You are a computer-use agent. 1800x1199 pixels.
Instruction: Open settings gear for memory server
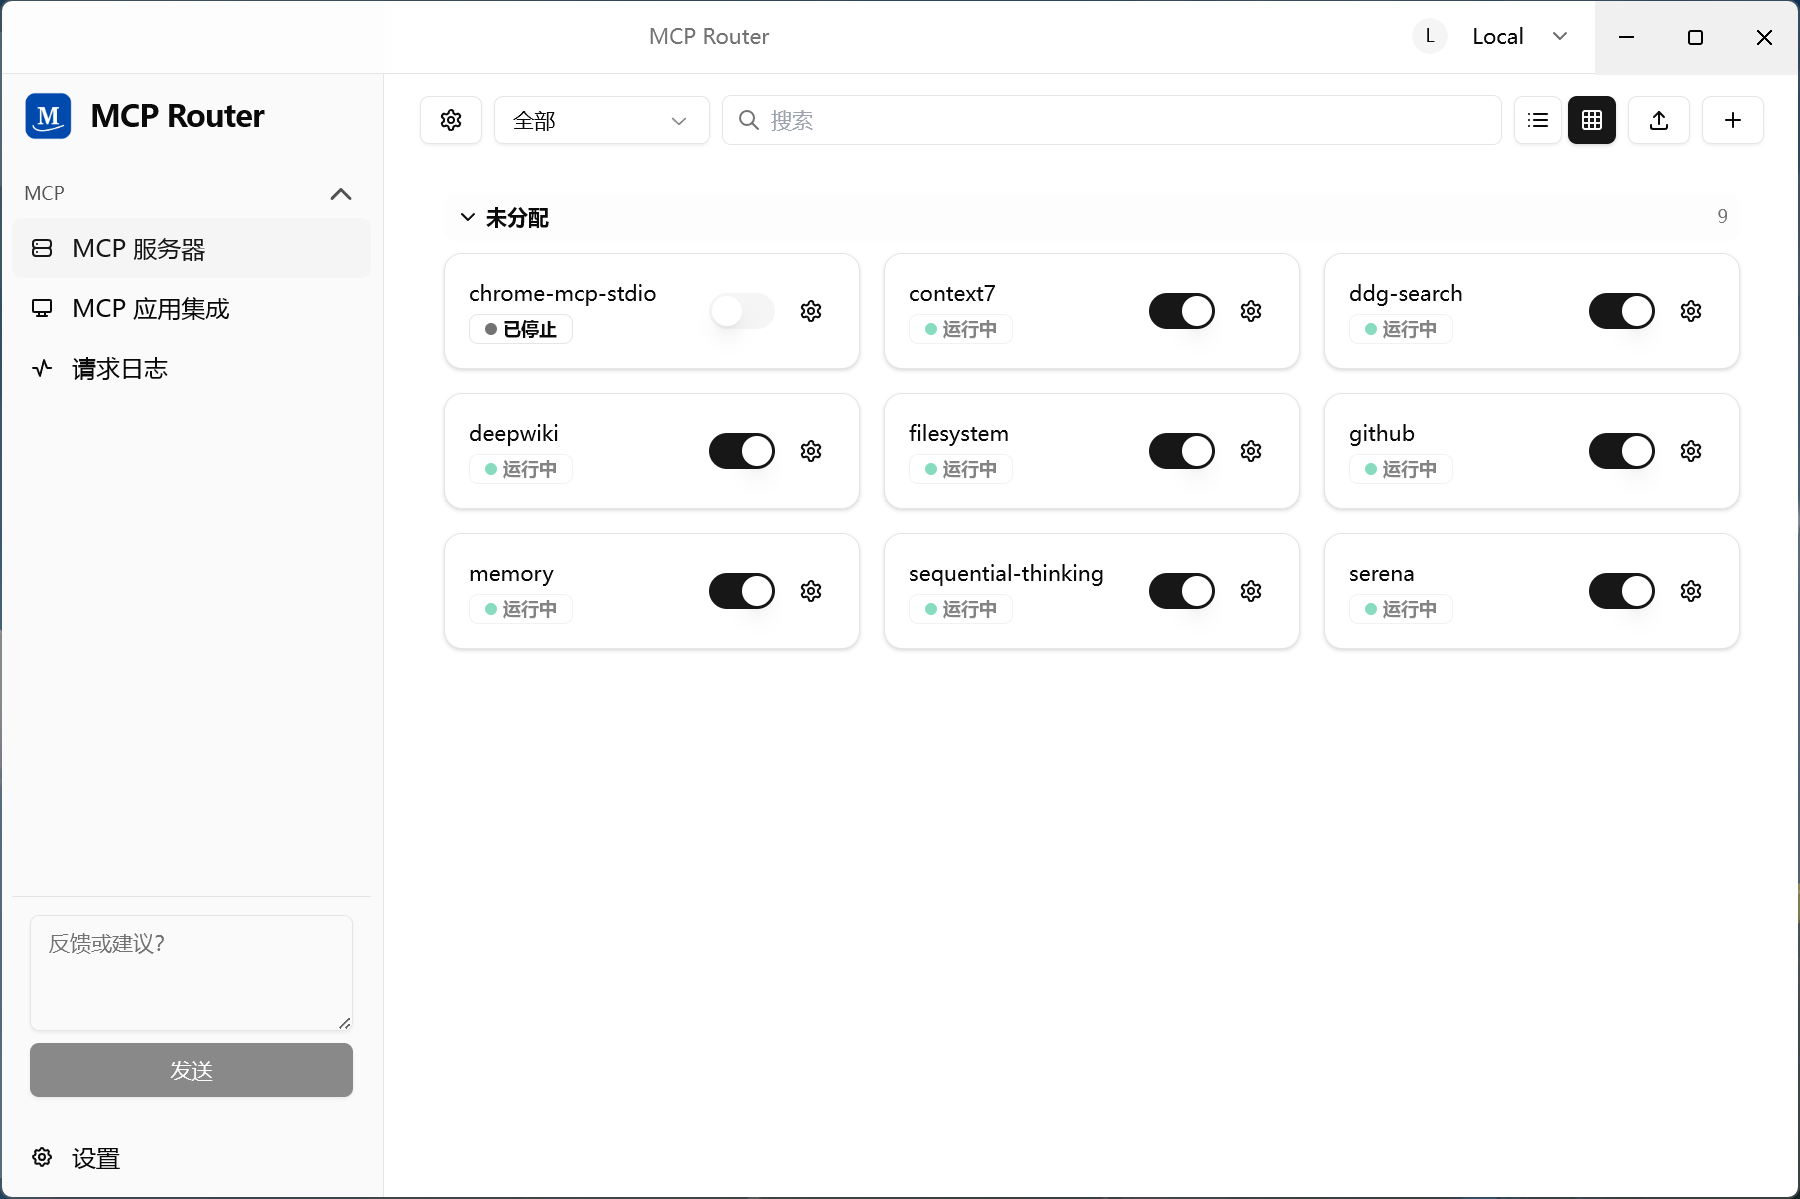click(811, 591)
